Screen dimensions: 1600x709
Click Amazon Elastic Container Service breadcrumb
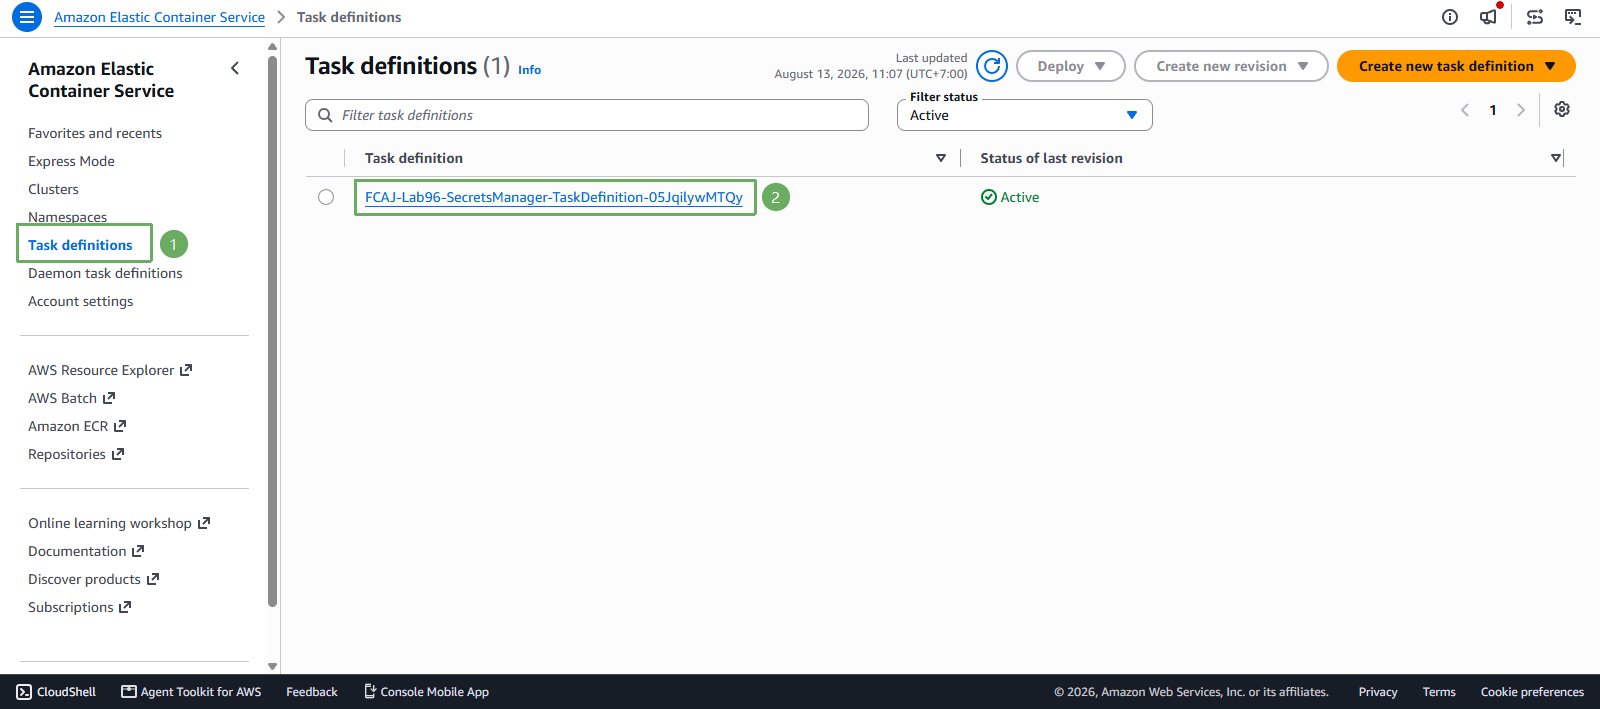pos(159,17)
